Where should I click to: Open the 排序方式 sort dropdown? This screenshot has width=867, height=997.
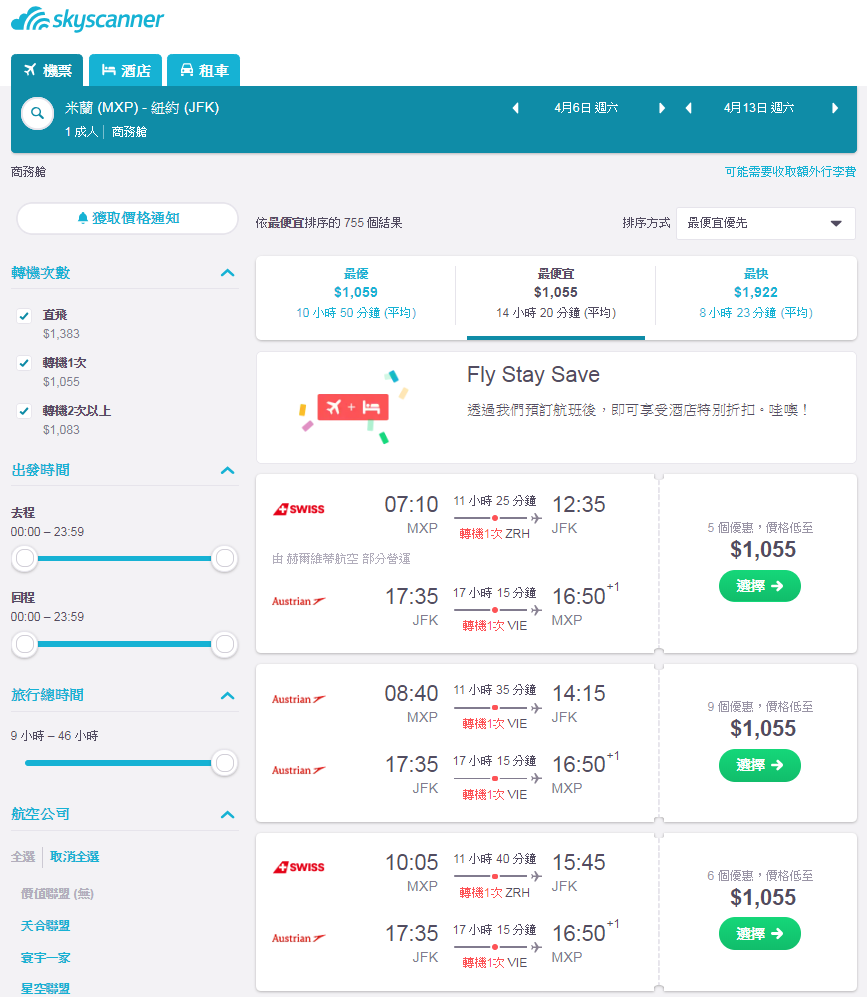pyautogui.click(x=765, y=223)
